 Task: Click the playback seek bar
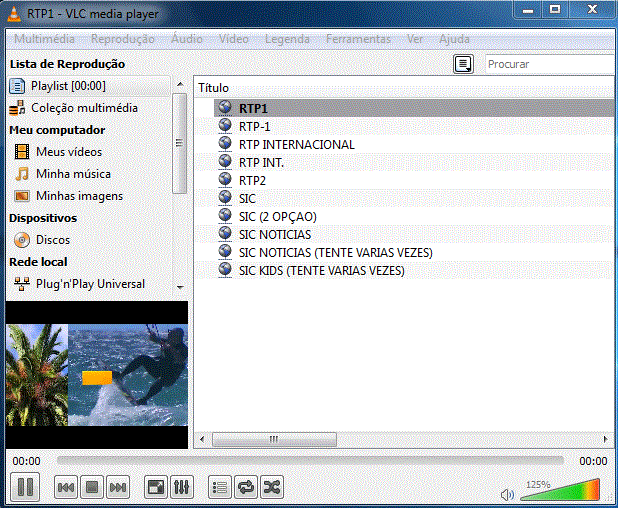pos(310,460)
